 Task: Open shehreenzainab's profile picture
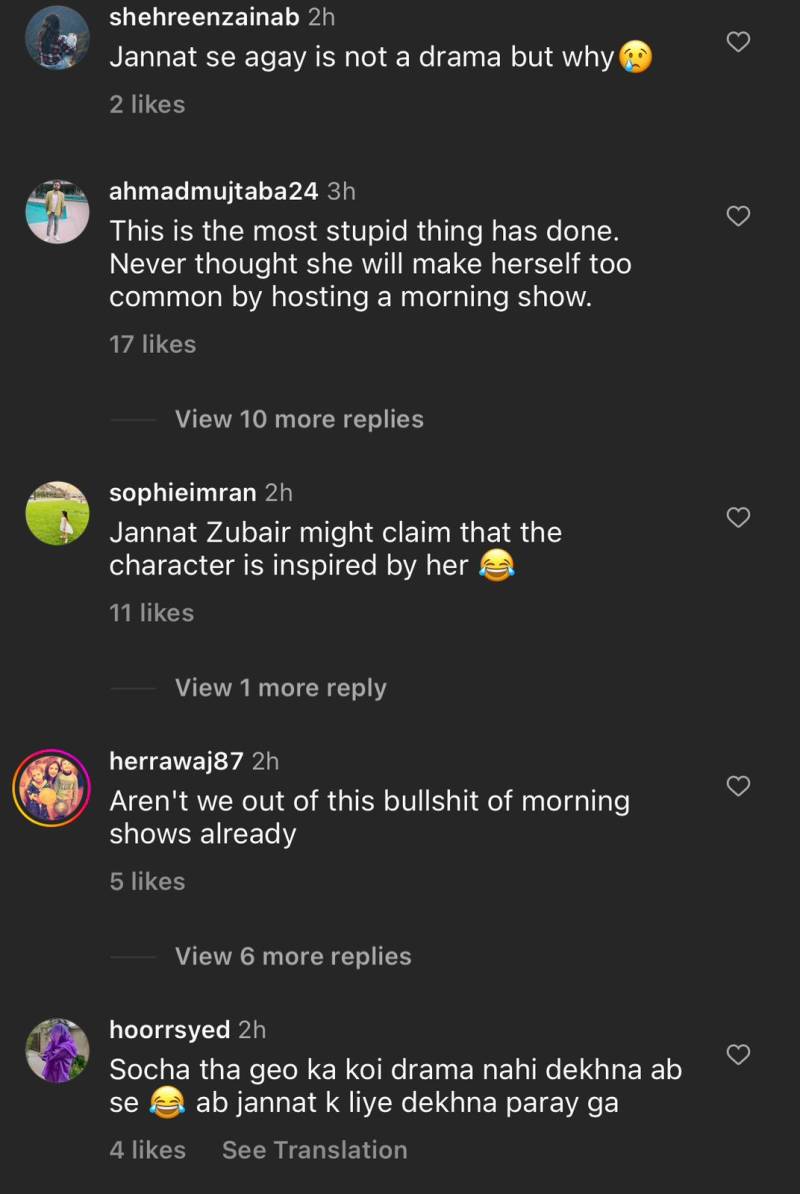click(x=57, y=37)
